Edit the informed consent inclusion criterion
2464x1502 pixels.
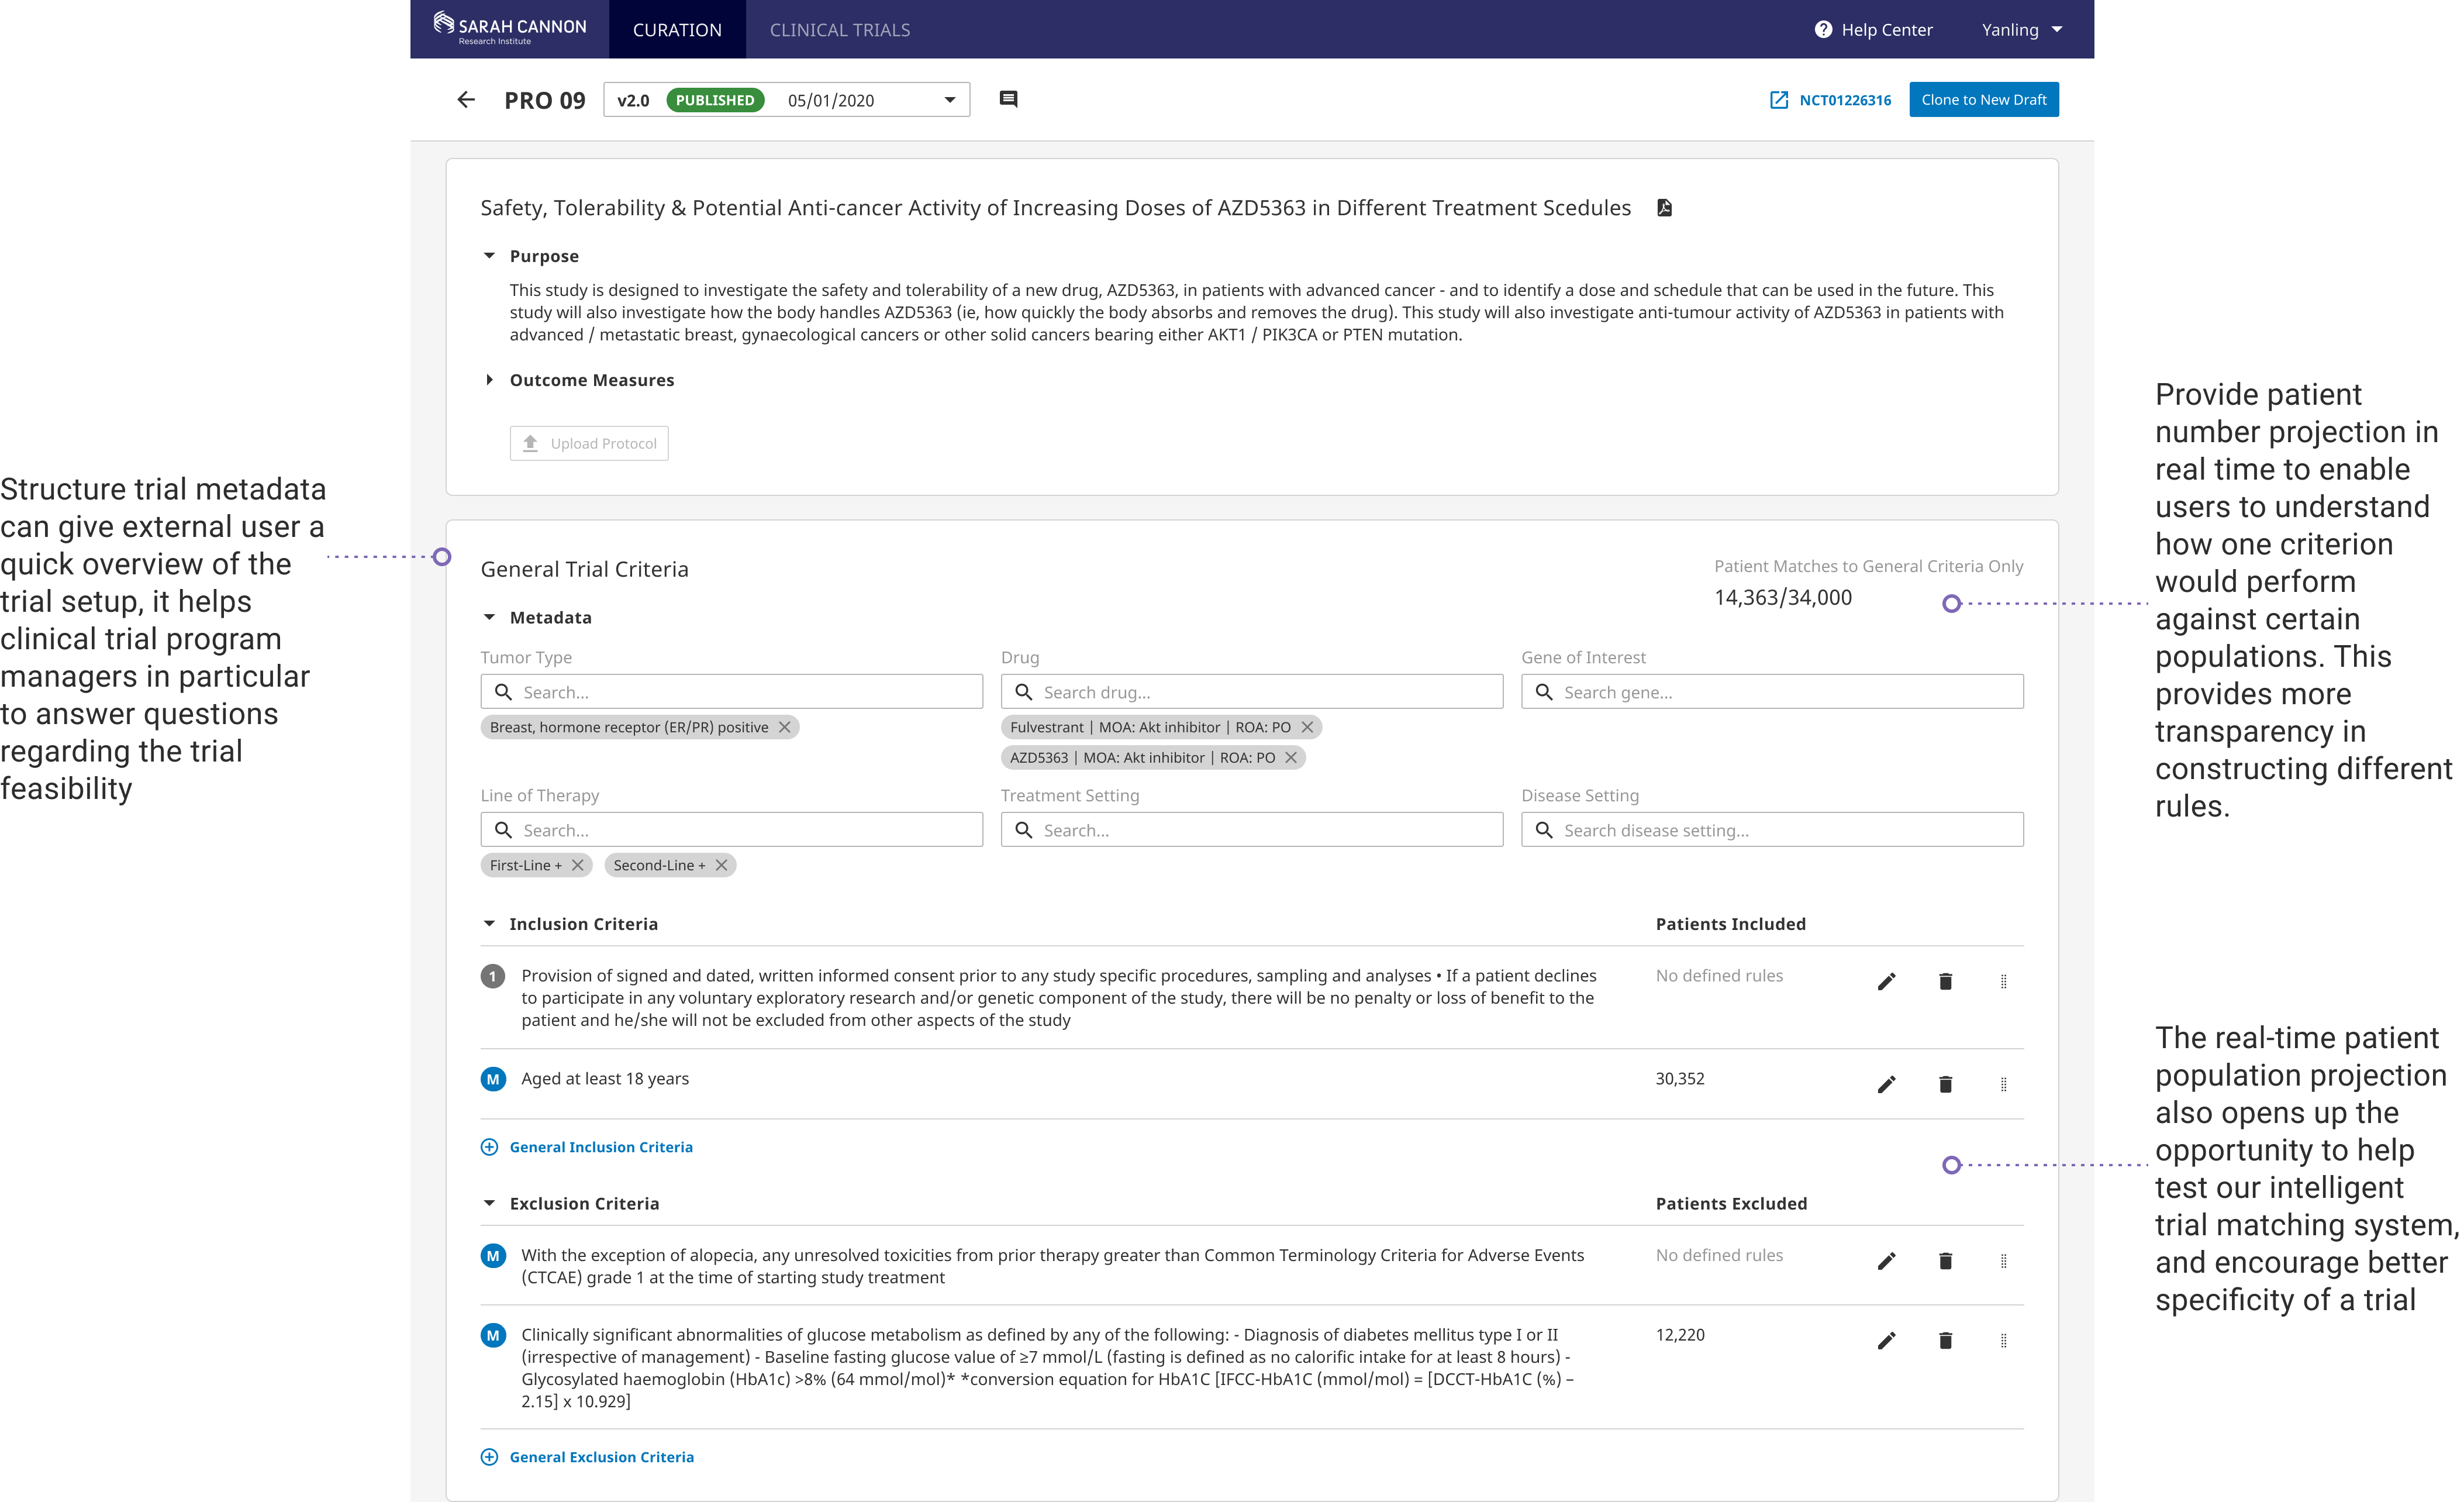tap(1886, 982)
